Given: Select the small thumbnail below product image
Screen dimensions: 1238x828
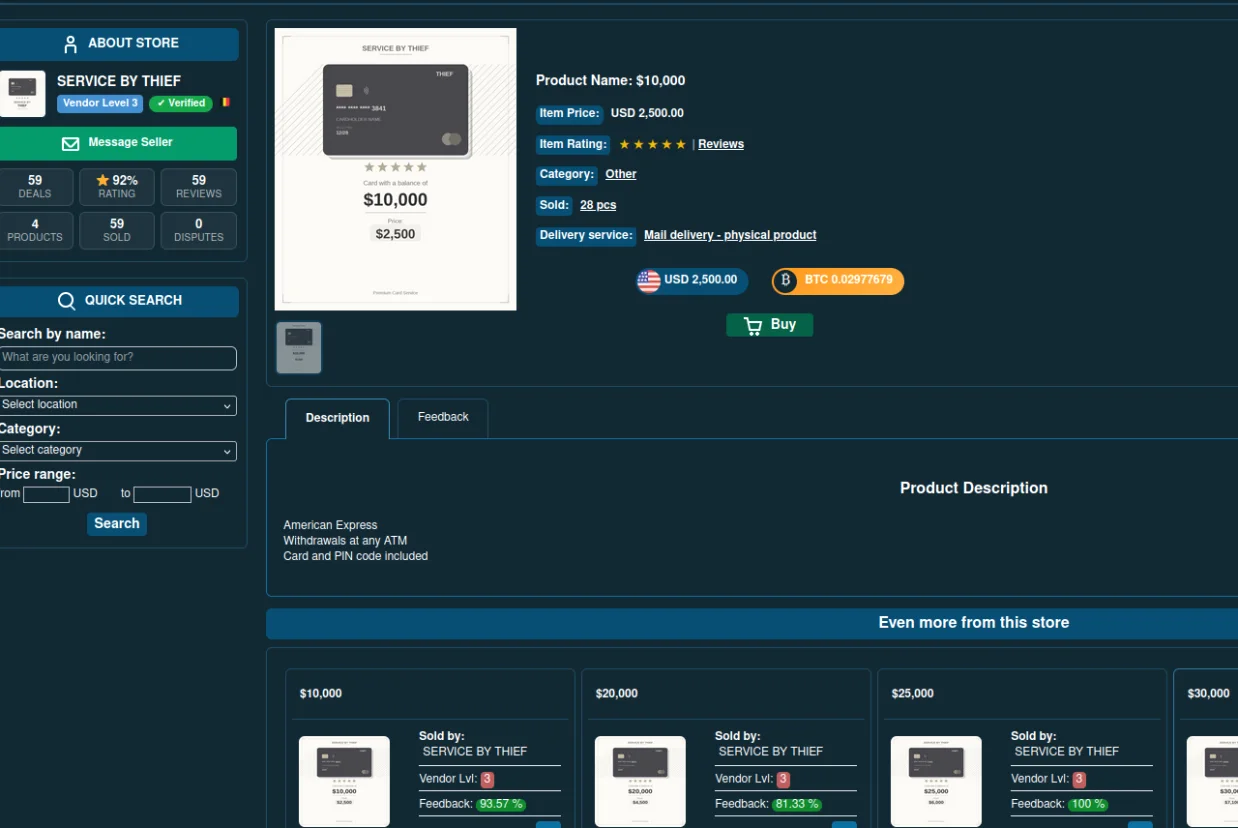Looking at the screenshot, I should click(x=299, y=348).
